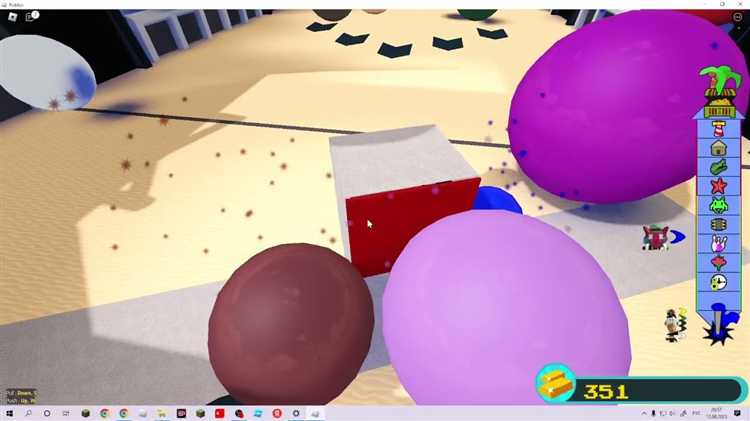This screenshot has width=750, height=421.
Task: Open the Windows Start menu
Action: pos(9,413)
